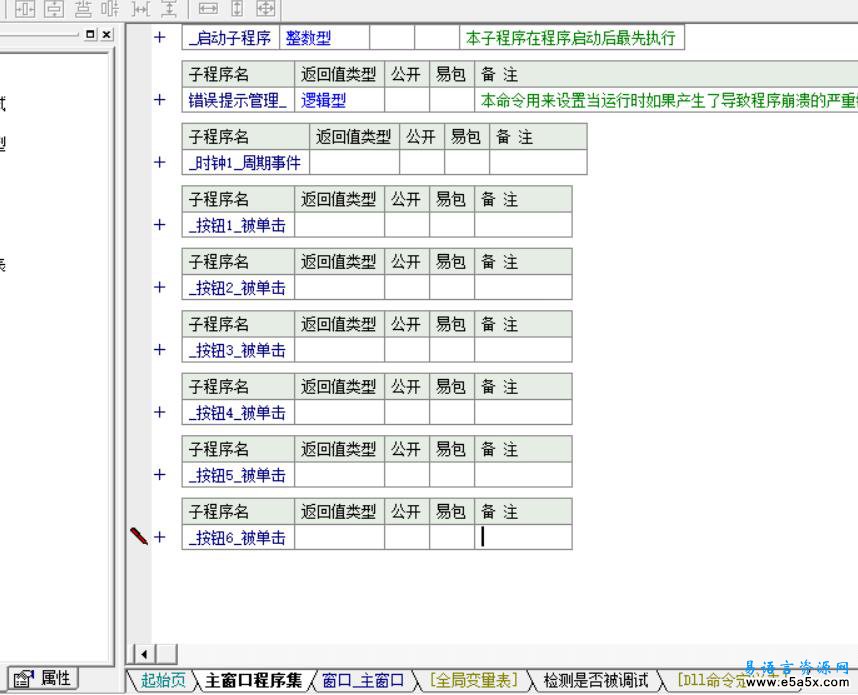The image size is (858, 695).
Task: Toggle 公开 cell for _按钮1_被单击
Action: click(x=406, y=225)
